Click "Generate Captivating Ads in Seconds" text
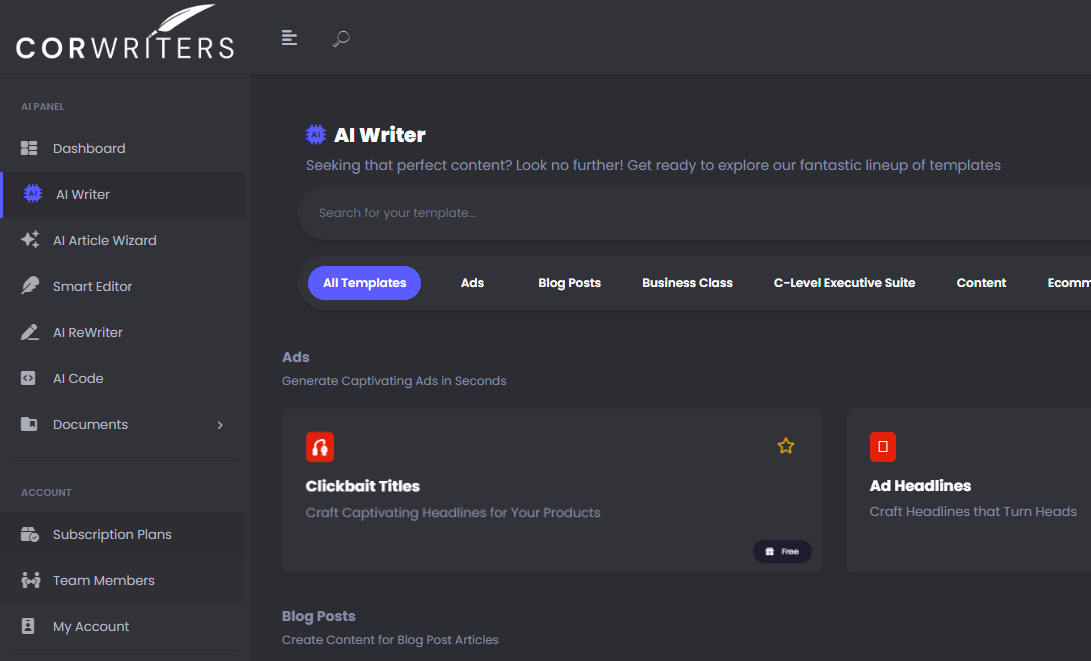Image resolution: width=1091 pixels, height=661 pixels. 394,381
